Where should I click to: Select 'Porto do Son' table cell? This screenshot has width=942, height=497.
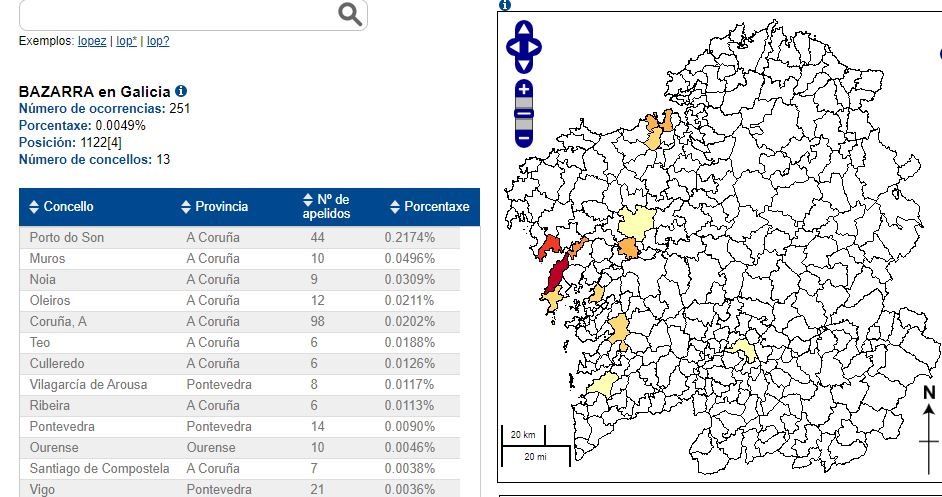[x=67, y=237]
